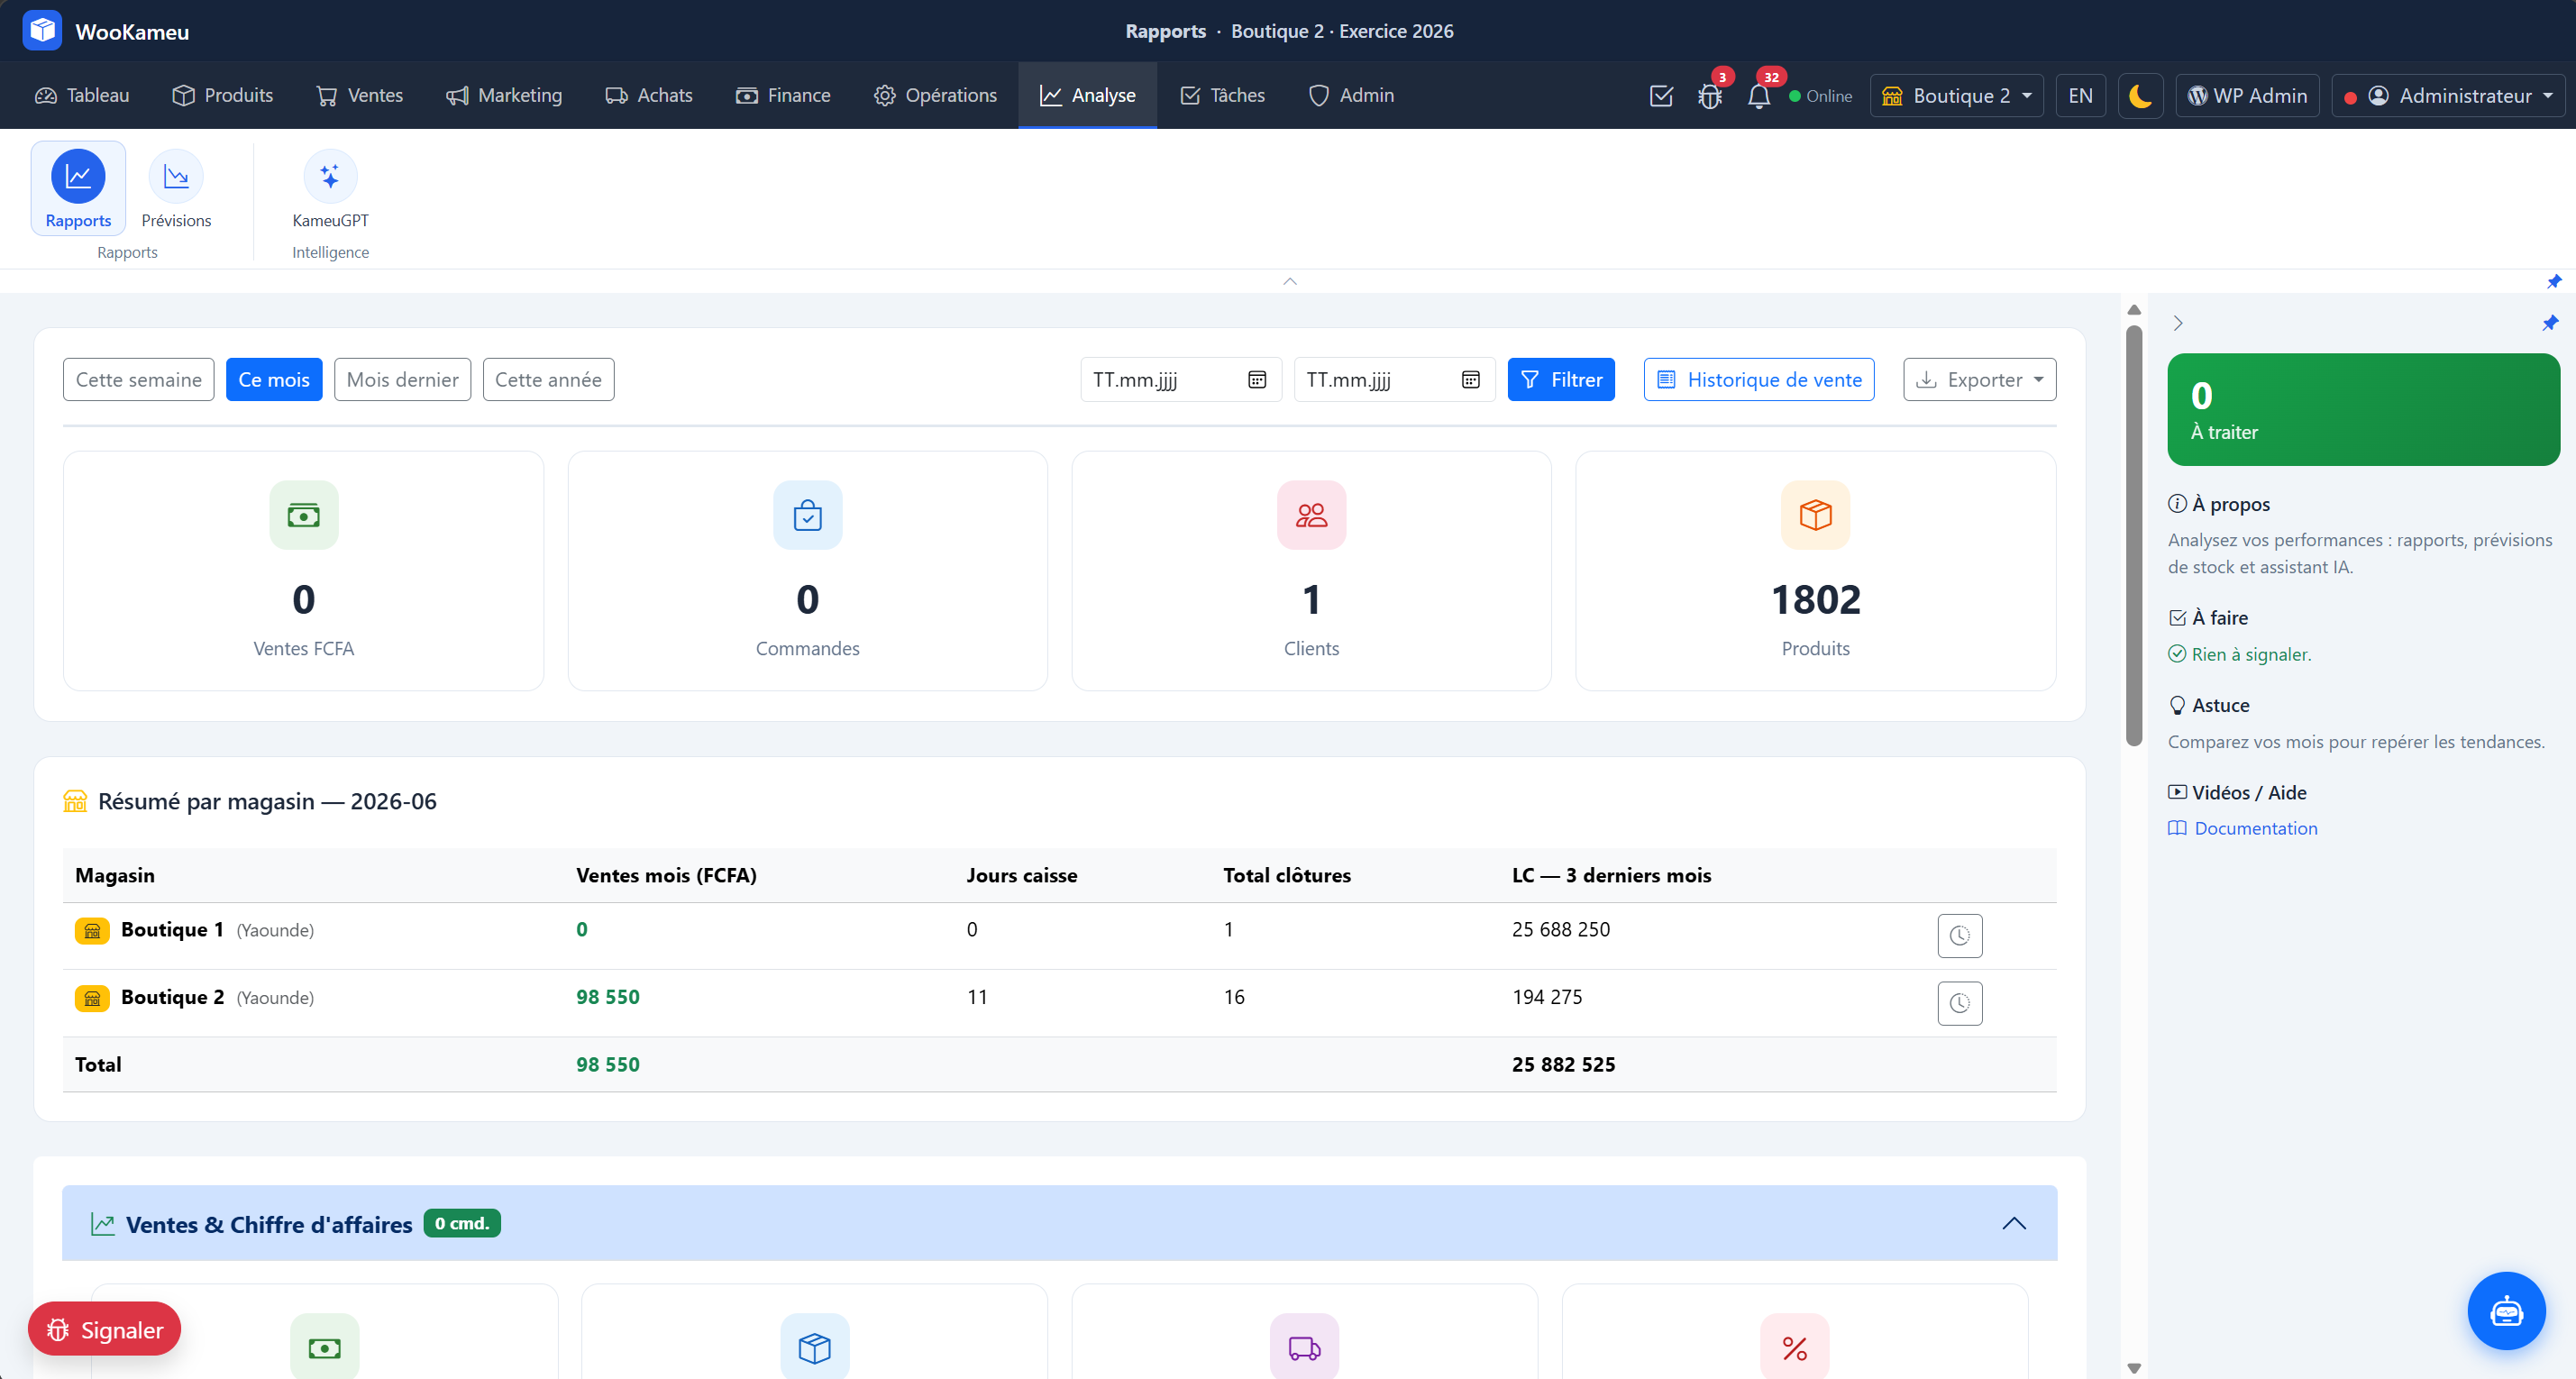
Task: Open the Finance menu
Action: [x=784, y=96]
